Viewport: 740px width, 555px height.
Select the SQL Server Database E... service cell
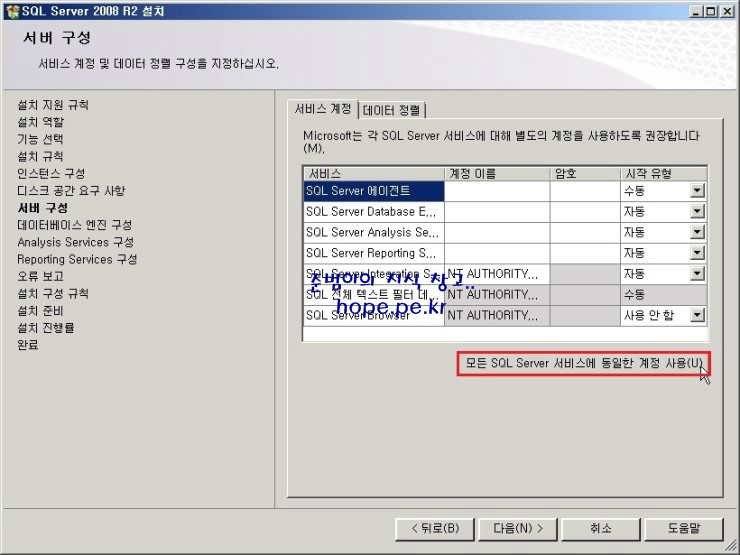[x=374, y=212]
